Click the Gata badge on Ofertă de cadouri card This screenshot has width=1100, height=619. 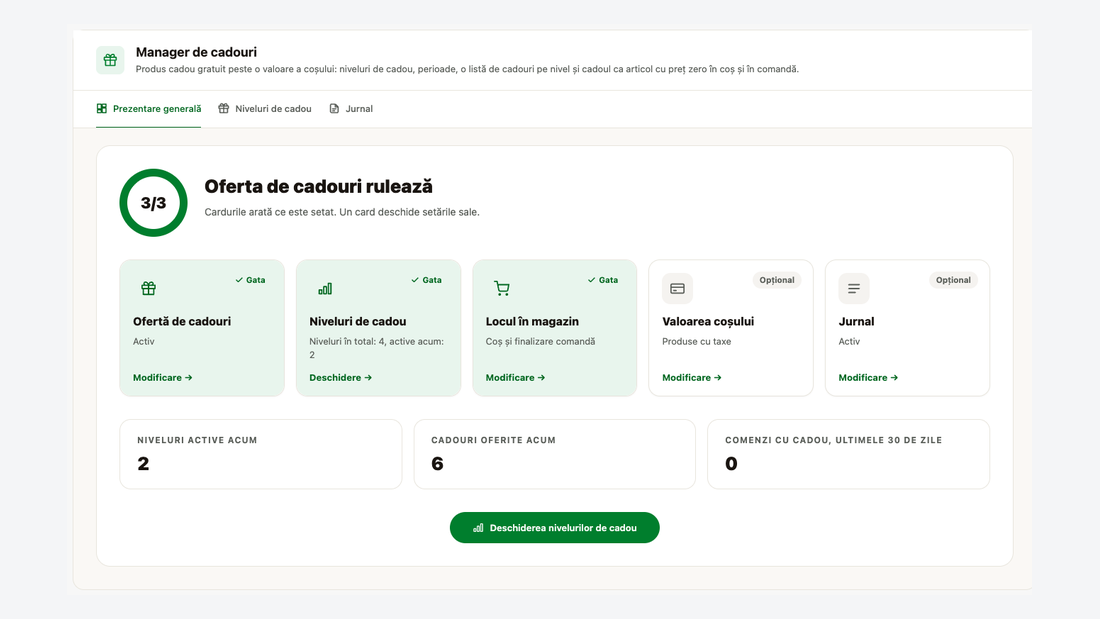tap(250, 280)
